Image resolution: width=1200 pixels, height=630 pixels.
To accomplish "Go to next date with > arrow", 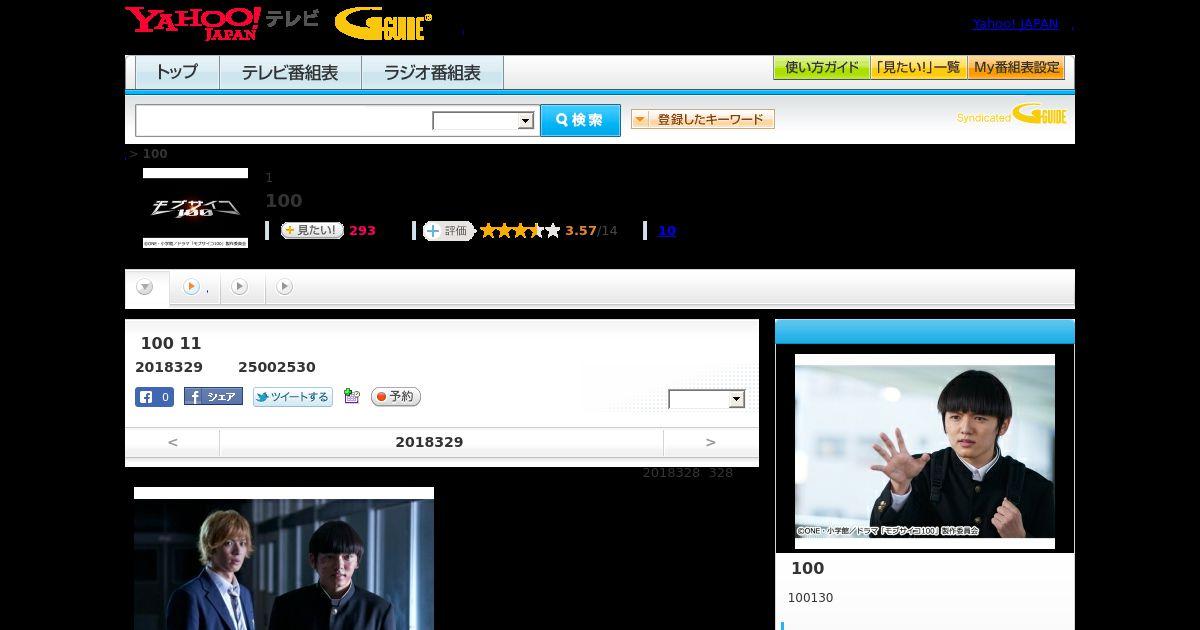I will [711, 442].
